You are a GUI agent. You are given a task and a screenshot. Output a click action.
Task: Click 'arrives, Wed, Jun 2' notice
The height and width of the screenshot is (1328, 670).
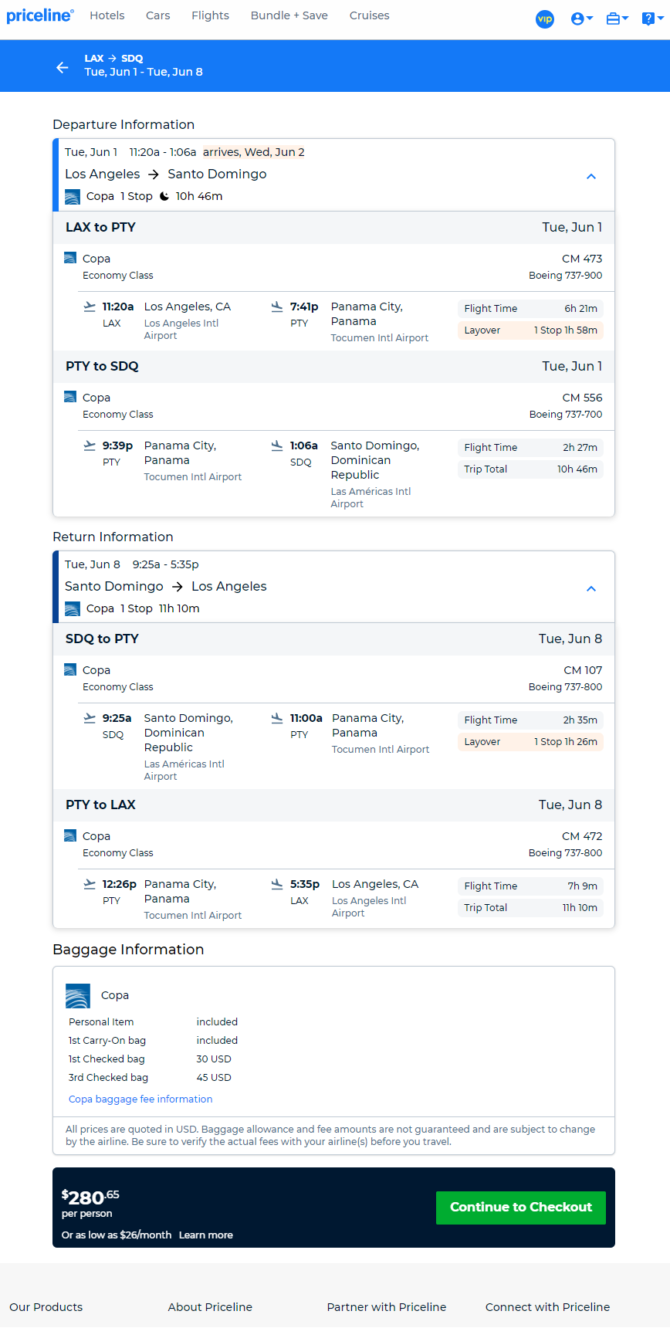pyautogui.click(x=254, y=152)
